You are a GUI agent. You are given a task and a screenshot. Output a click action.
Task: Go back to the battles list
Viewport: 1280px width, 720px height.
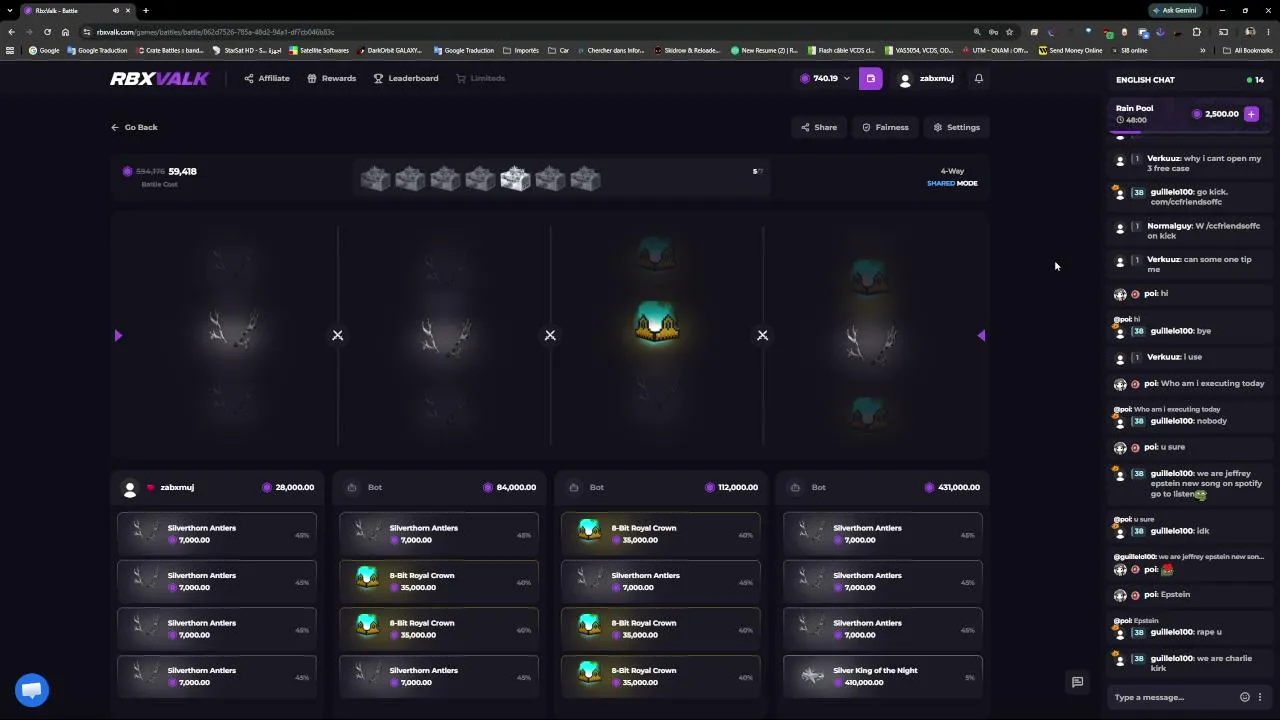tap(135, 127)
